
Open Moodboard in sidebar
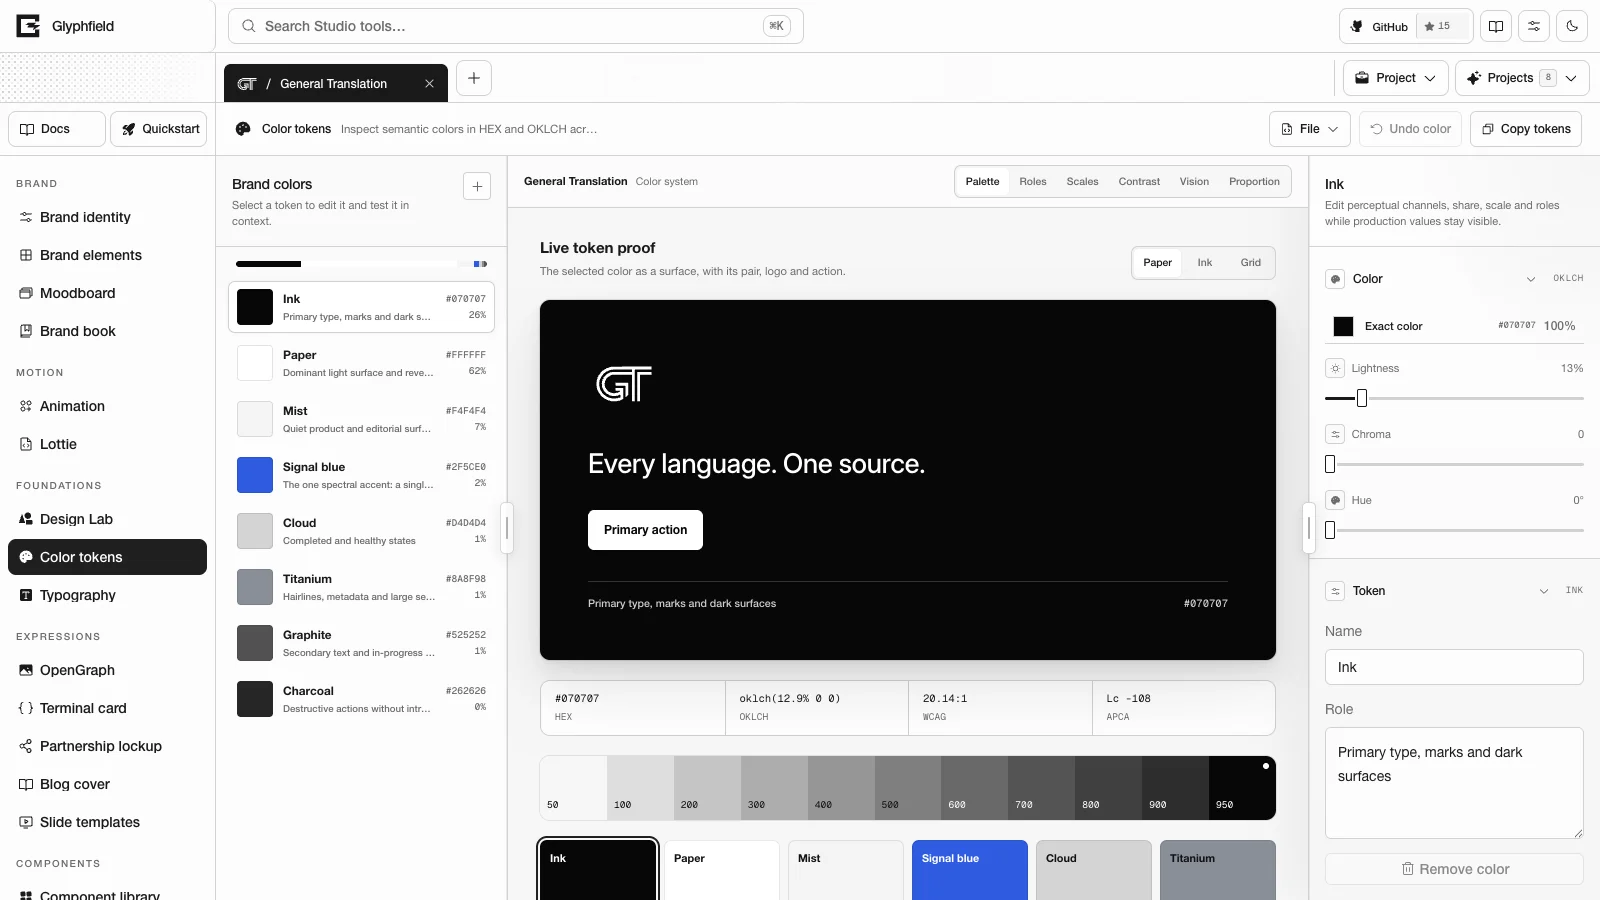[107, 293]
